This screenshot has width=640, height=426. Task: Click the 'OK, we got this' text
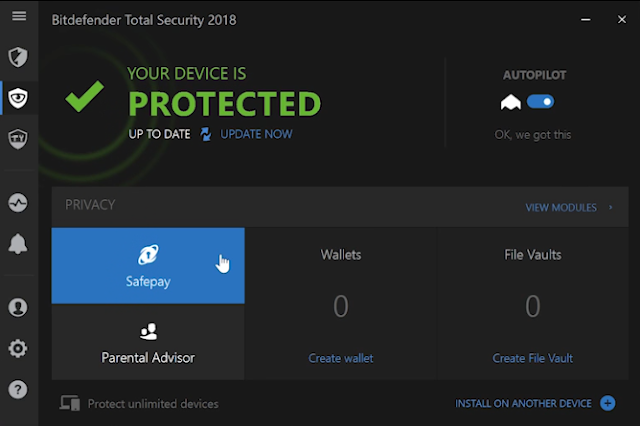(533, 135)
